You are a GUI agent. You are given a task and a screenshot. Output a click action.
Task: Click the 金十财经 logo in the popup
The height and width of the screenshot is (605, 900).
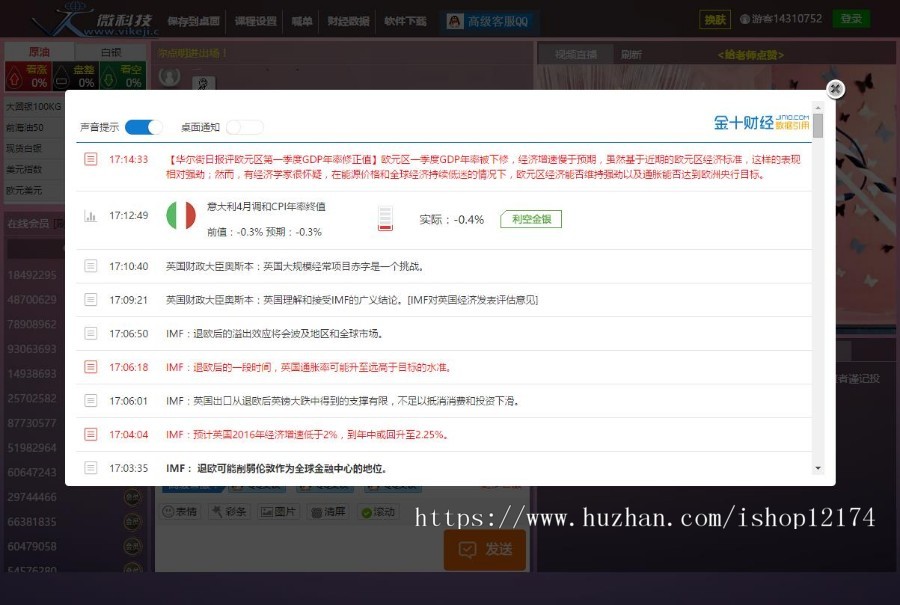(762, 122)
